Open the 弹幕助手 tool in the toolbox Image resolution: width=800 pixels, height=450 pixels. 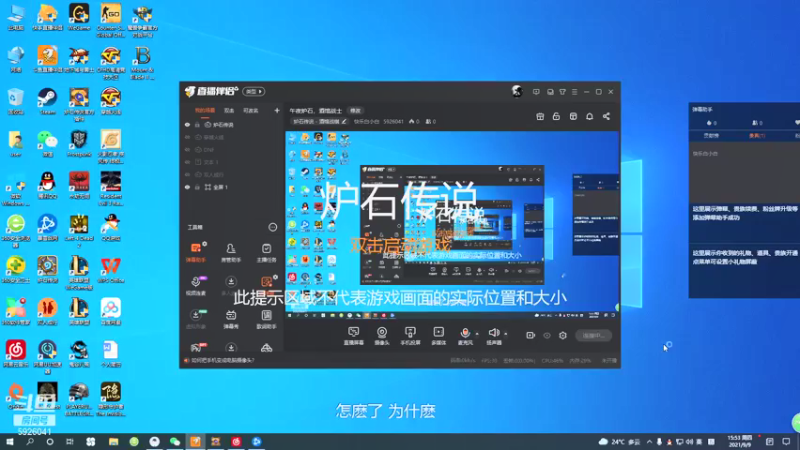196,252
